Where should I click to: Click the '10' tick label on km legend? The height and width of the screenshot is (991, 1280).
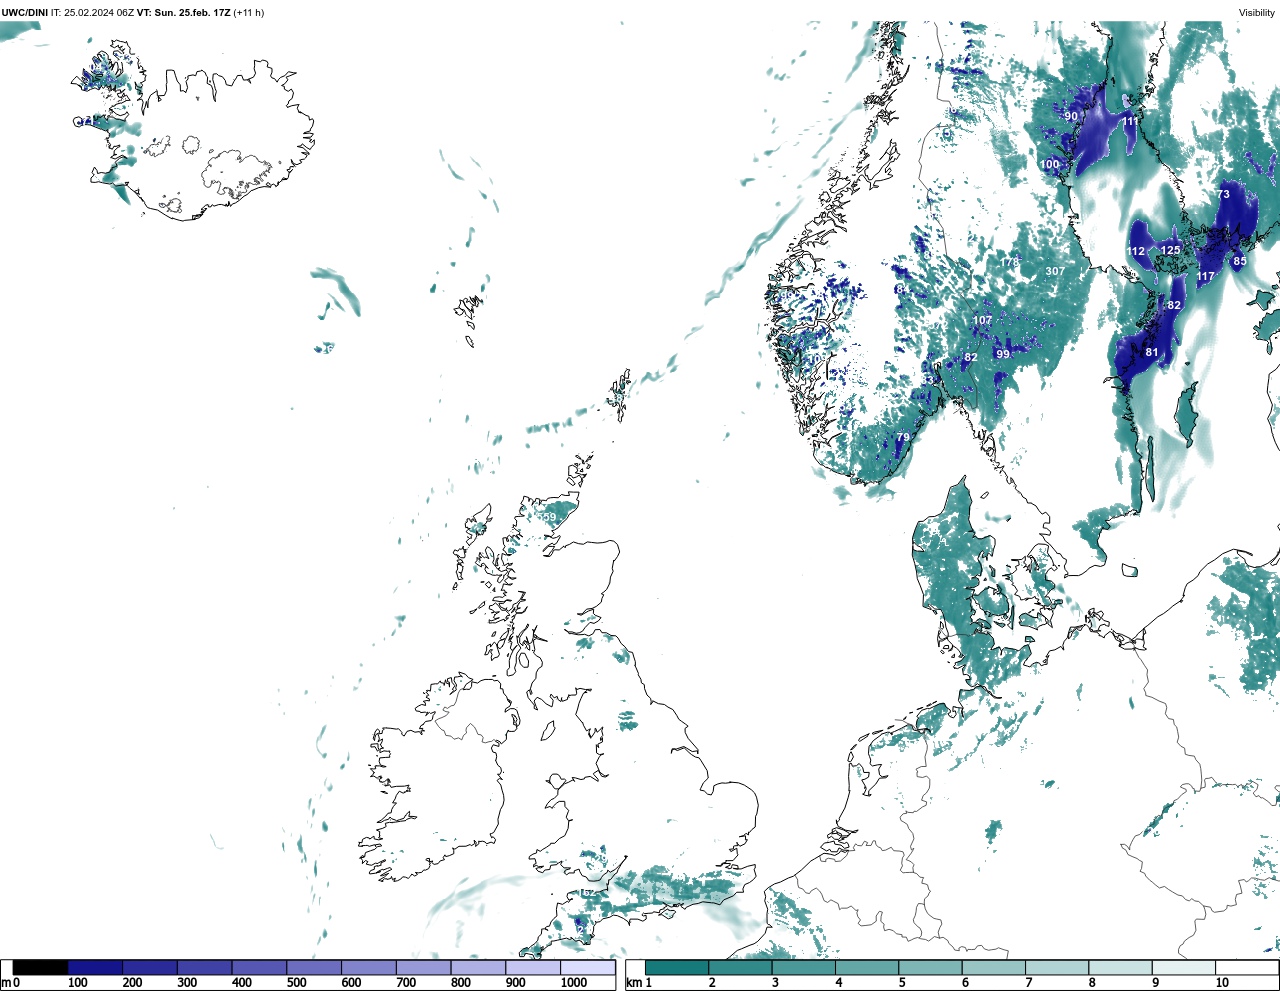[1222, 983]
